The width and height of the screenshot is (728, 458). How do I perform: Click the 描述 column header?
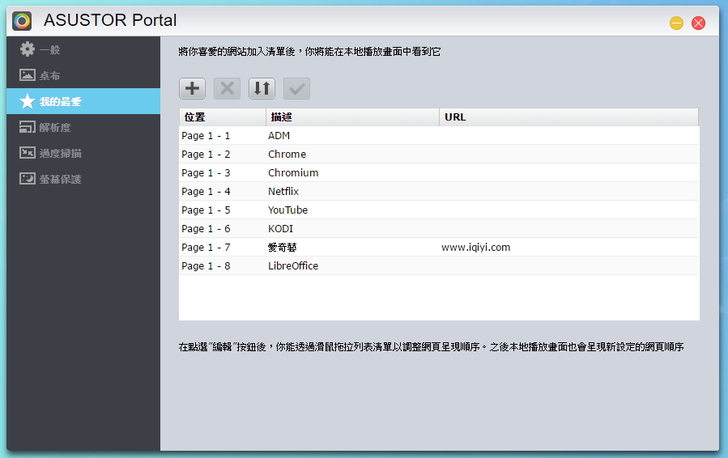tap(351, 117)
